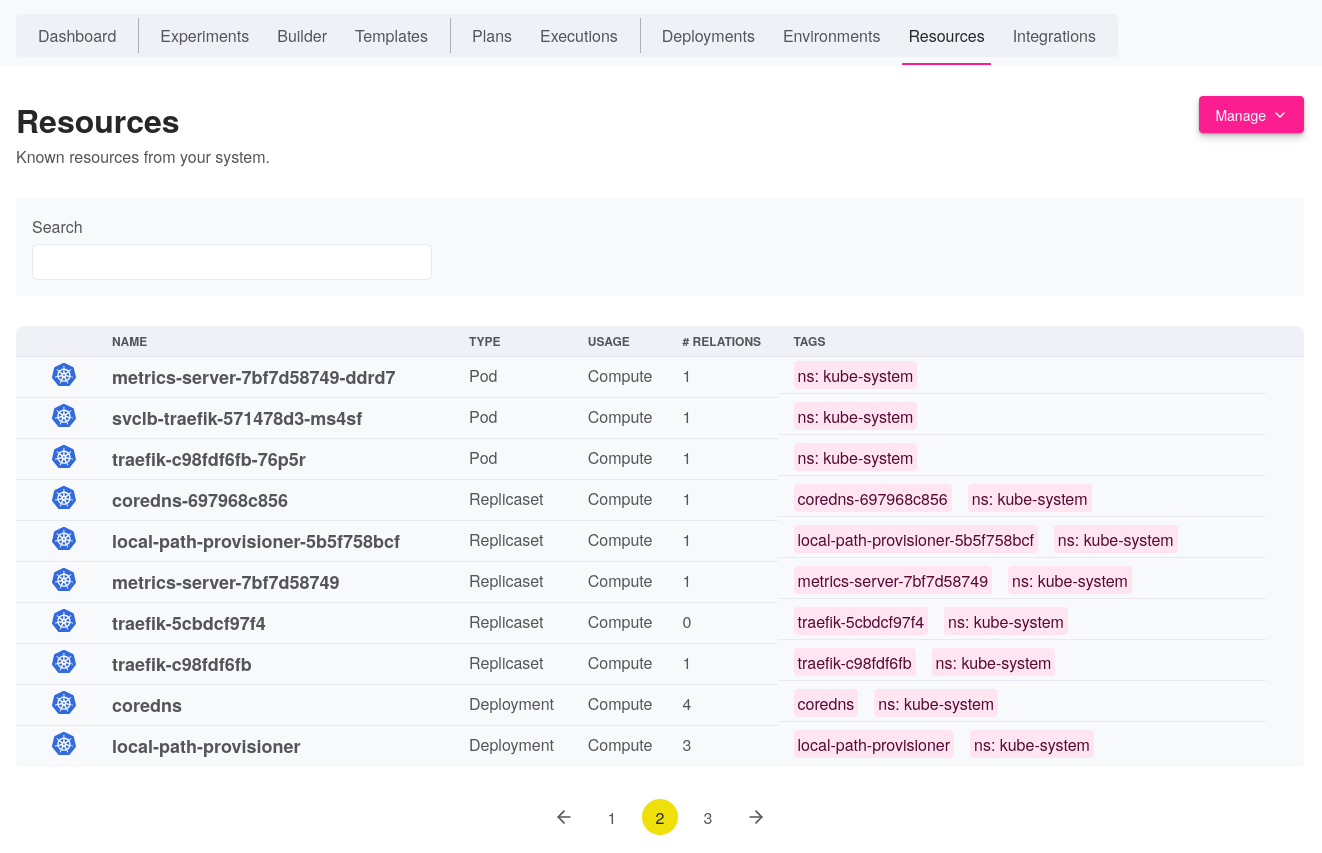Open the traefik-c98fdf6fb replicaset entry
Screen dimensions: 1322x853
(x=181, y=665)
